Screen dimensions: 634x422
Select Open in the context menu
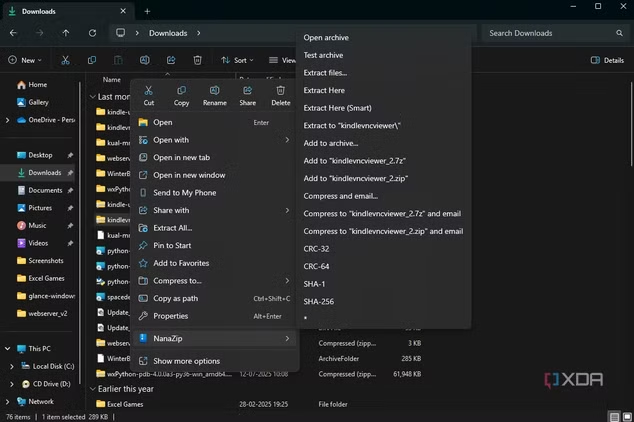pos(215,122)
